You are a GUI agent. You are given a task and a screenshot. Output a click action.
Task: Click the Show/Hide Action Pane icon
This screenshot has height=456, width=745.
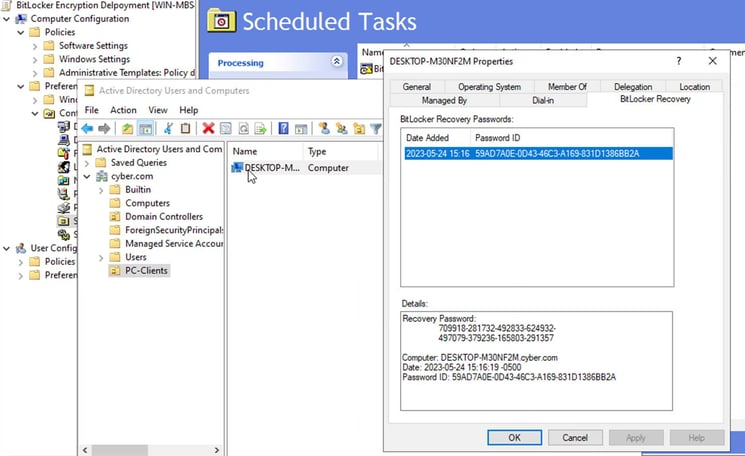click(x=301, y=128)
